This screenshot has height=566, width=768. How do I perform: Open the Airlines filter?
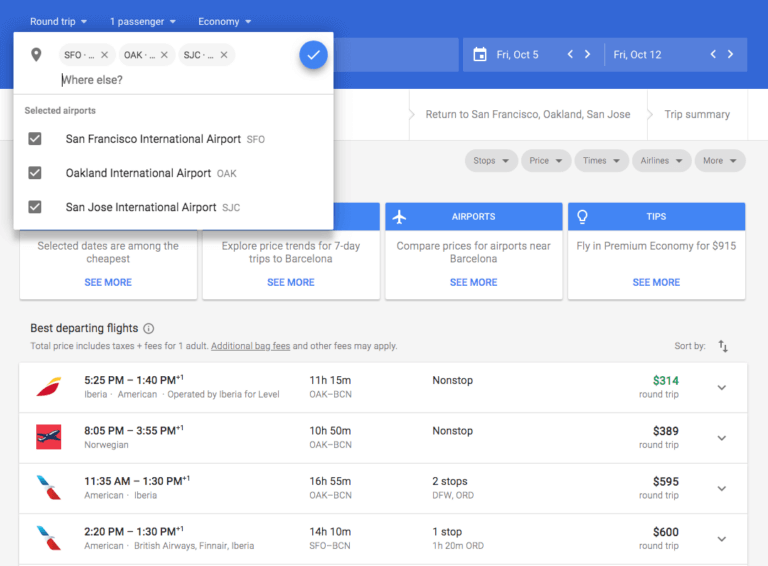click(661, 161)
